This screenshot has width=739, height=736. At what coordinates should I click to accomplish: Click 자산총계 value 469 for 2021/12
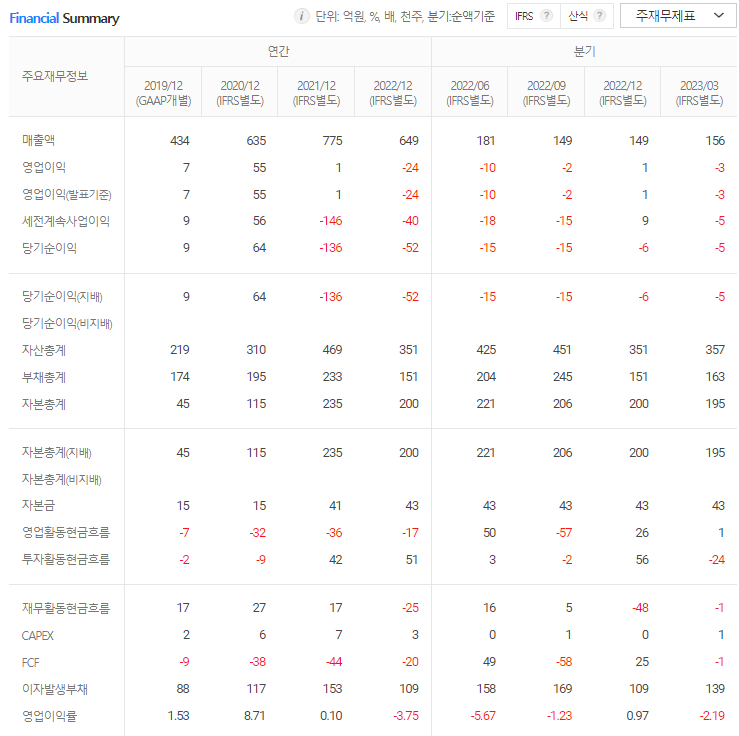point(332,350)
